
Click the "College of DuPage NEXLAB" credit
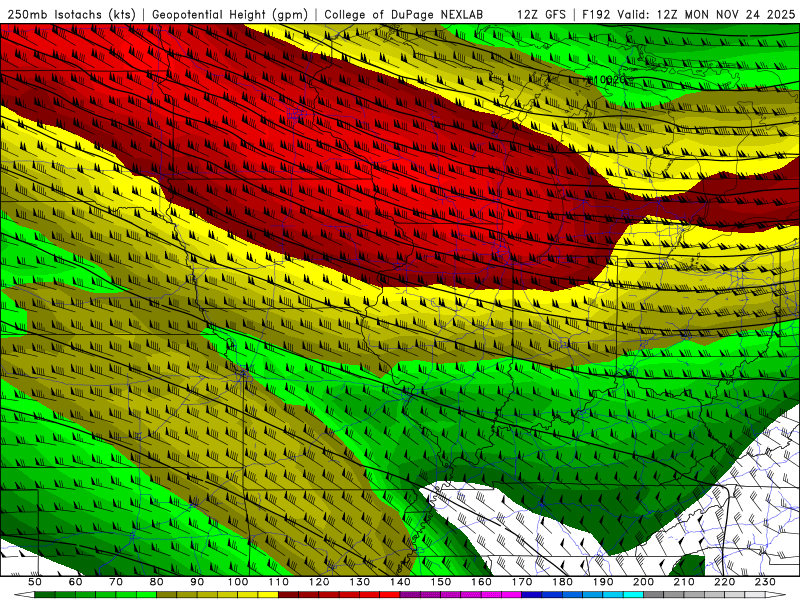[404, 14]
